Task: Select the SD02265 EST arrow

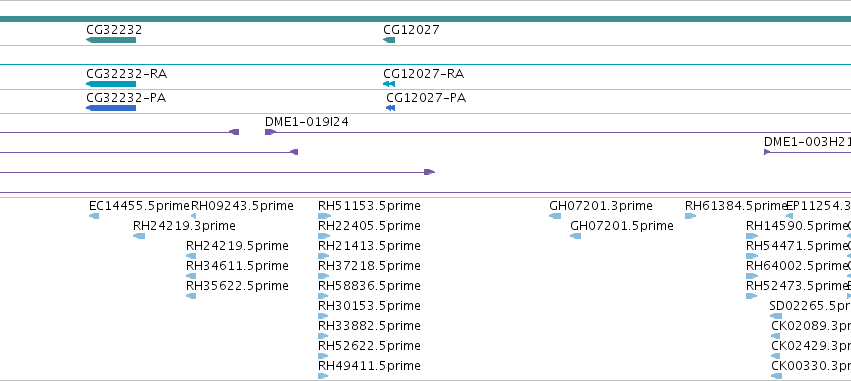Action: (x=776, y=316)
